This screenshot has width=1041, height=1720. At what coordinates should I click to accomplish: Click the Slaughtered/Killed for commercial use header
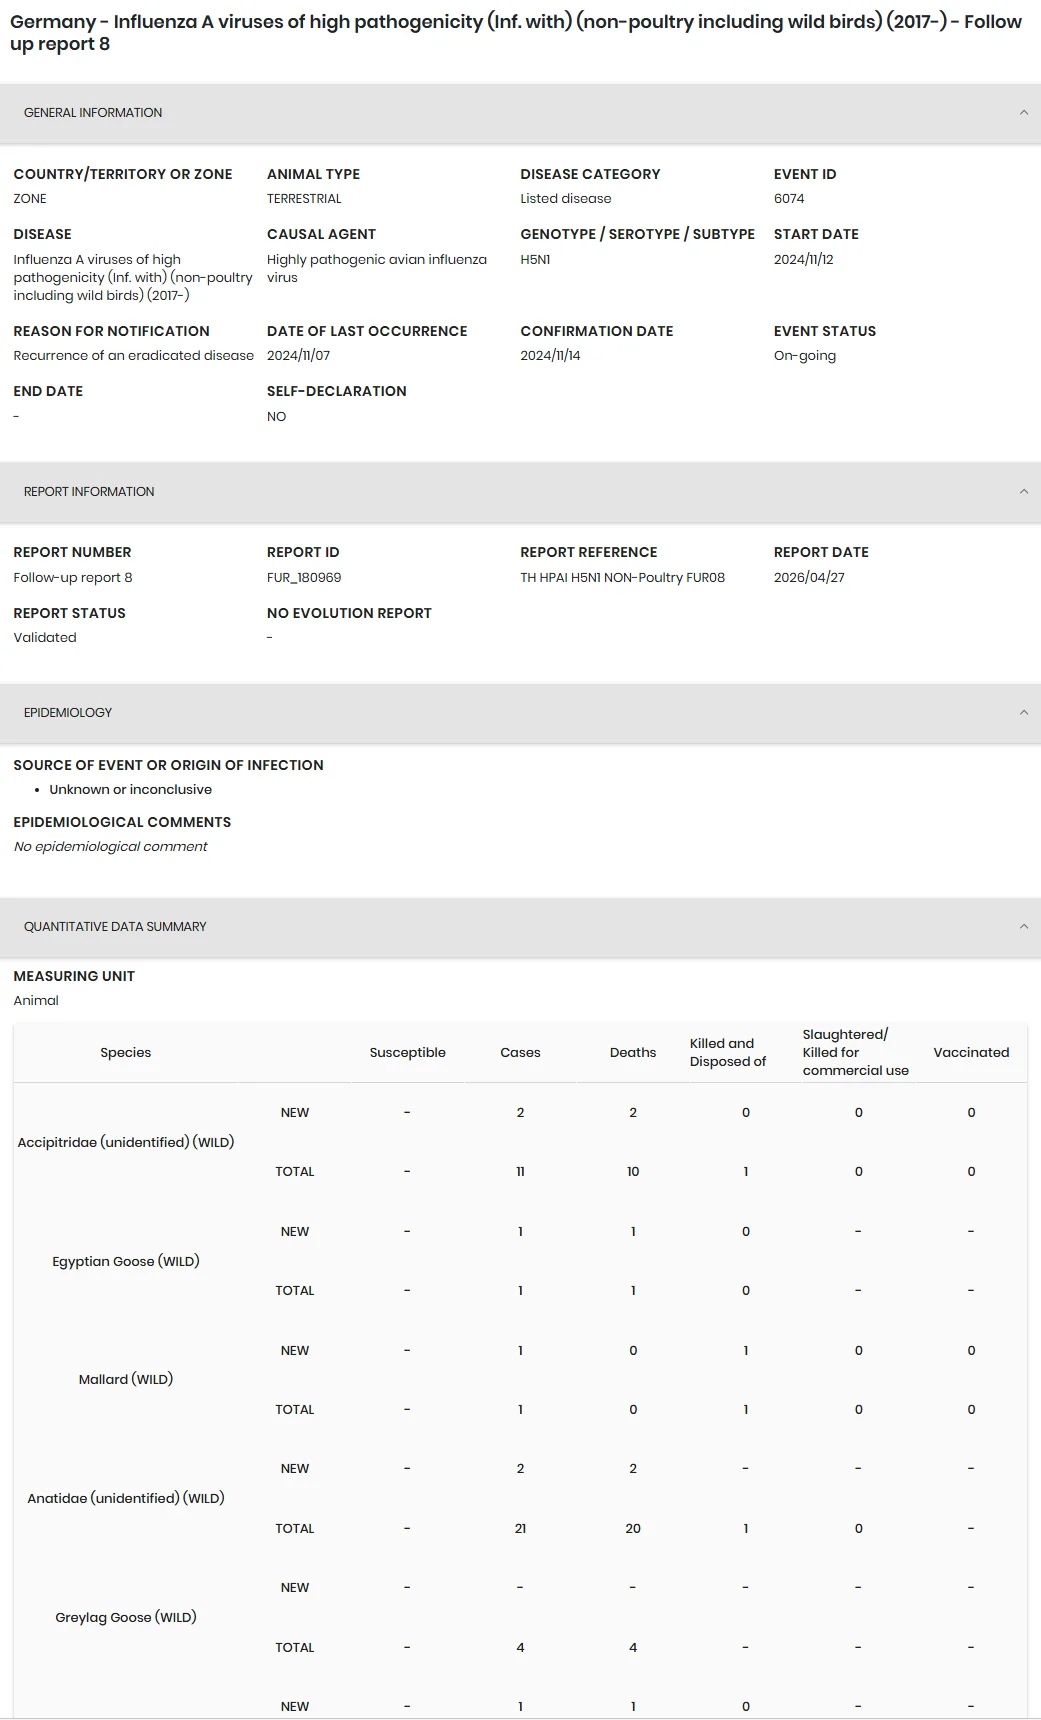point(855,1053)
